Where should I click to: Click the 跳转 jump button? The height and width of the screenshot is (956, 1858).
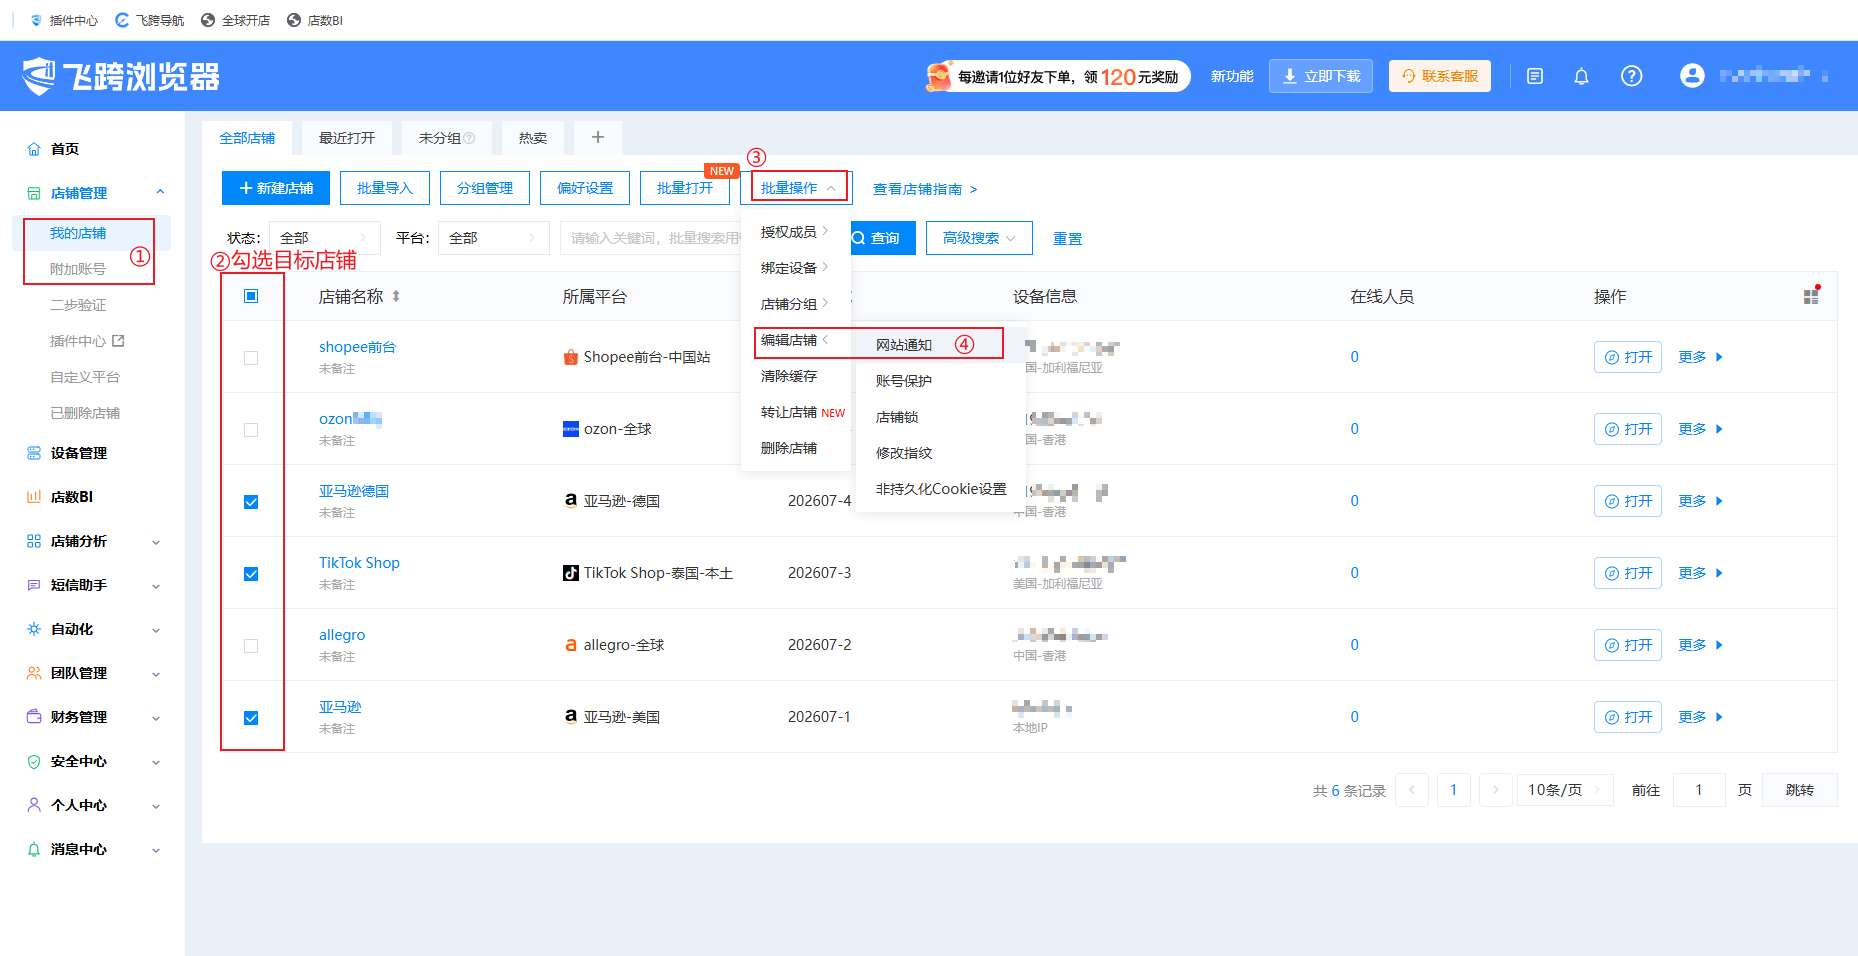tap(1799, 790)
